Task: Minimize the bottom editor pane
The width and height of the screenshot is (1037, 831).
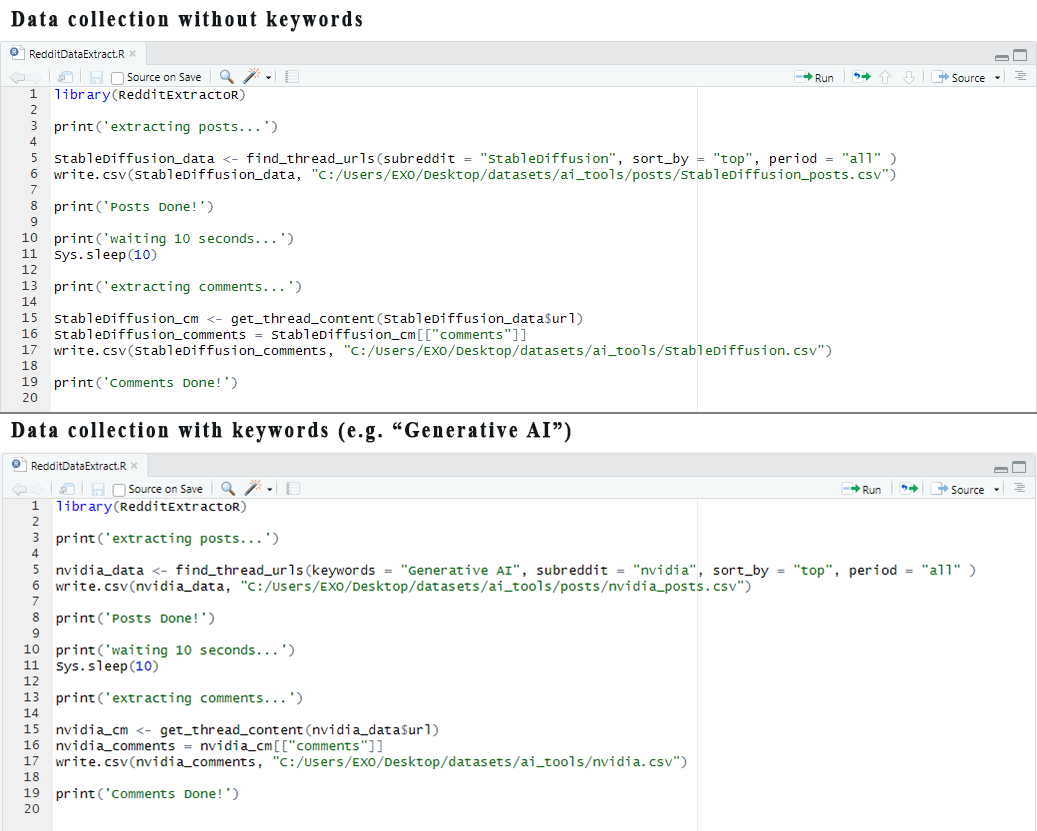Action: (1001, 467)
